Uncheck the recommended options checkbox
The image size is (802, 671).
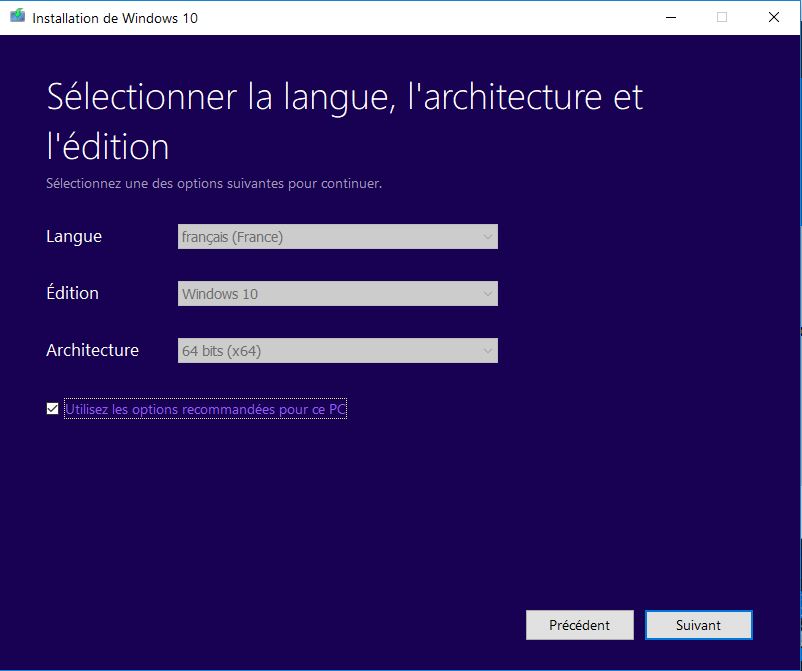[x=52, y=409]
